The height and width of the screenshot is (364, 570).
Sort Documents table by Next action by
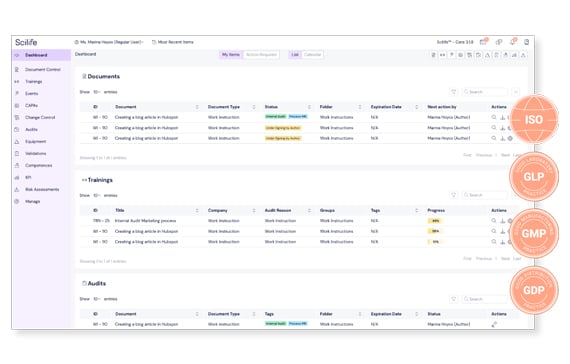pyautogui.click(x=441, y=107)
